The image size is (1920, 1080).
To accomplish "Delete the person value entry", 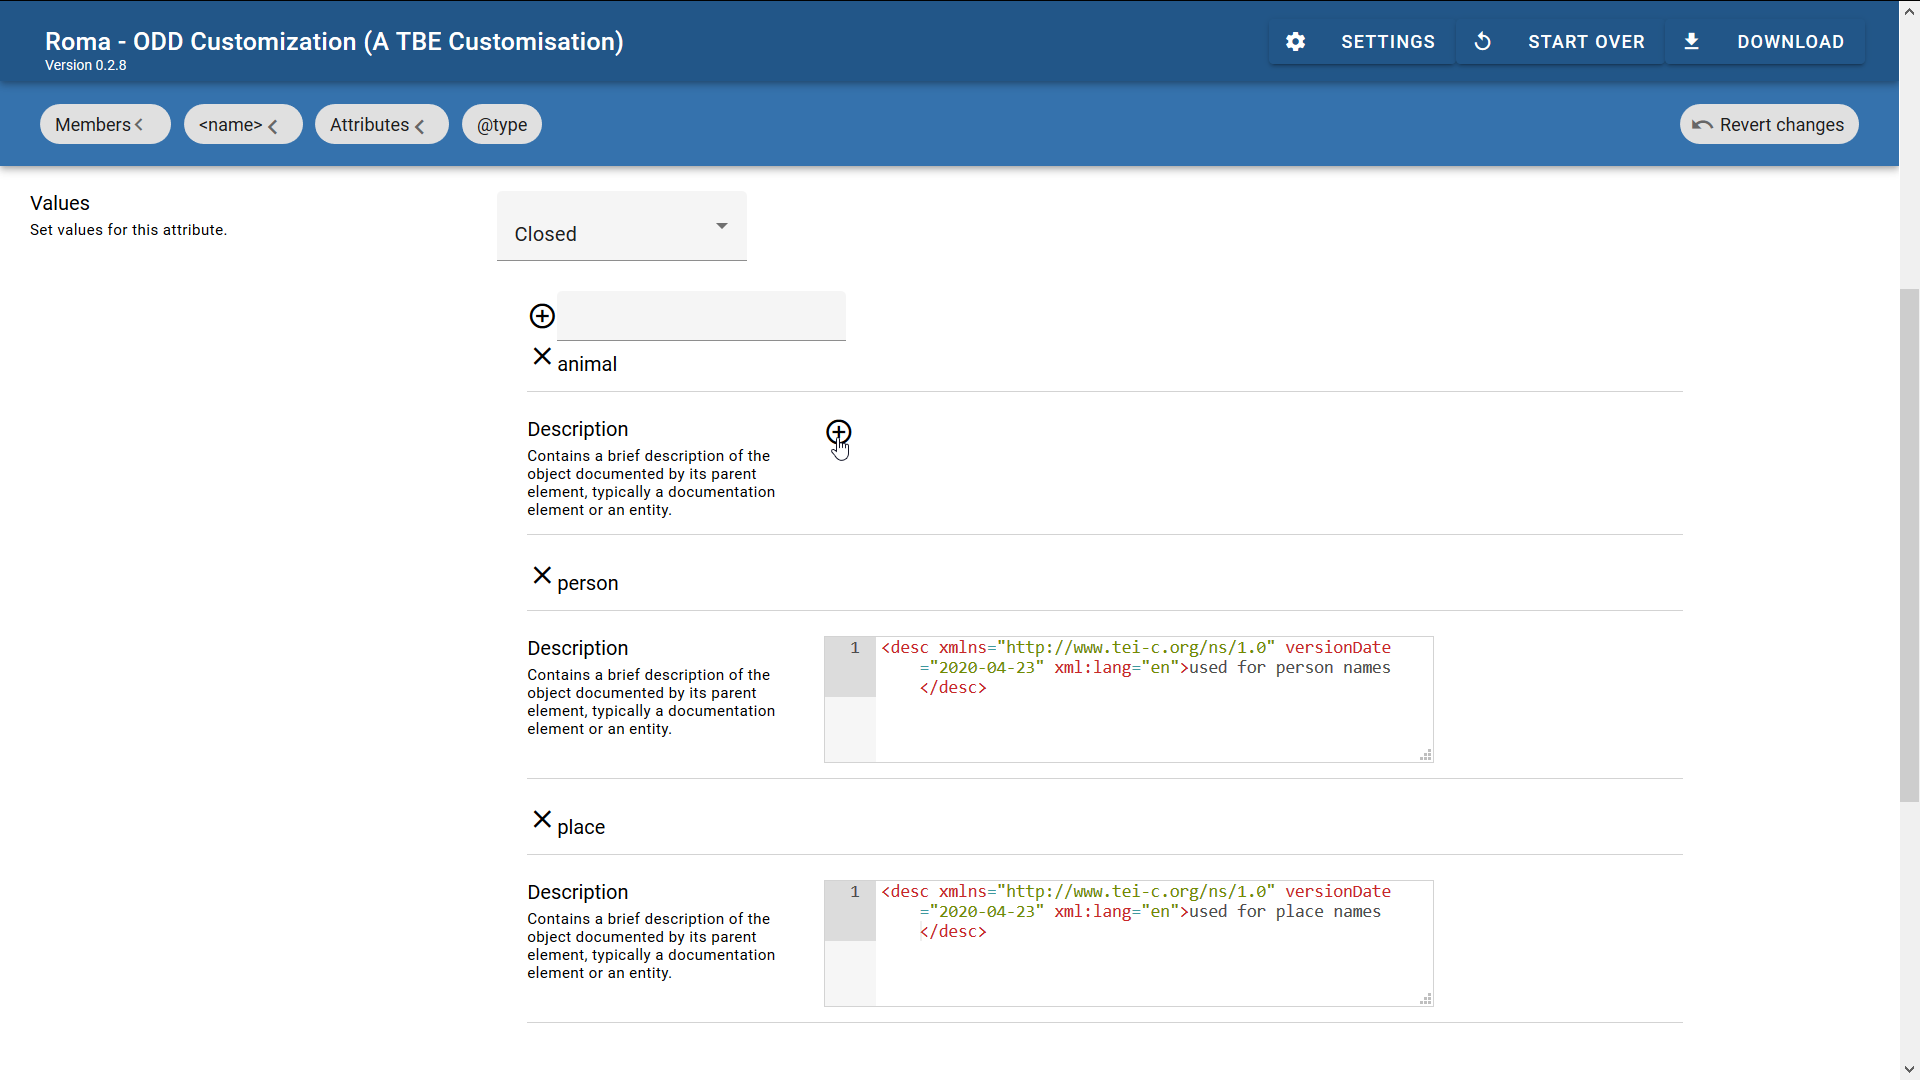I will (542, 576).
